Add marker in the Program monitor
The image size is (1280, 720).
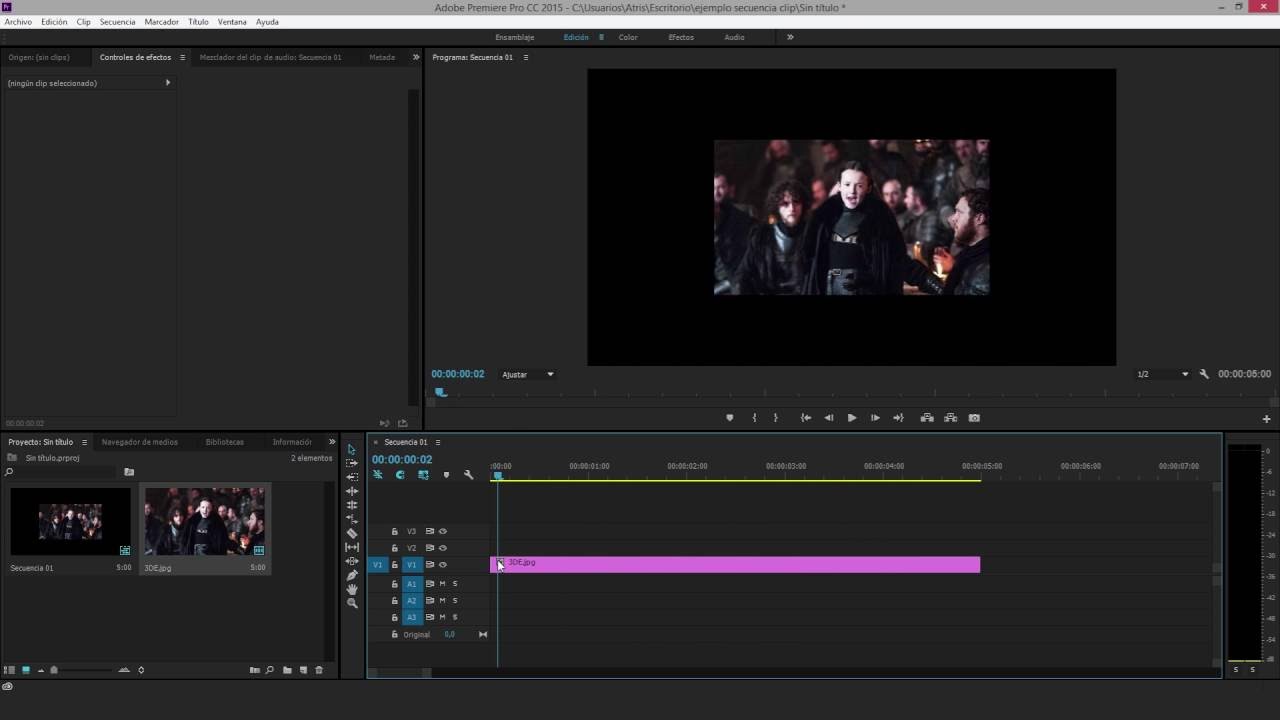(729, 418)
